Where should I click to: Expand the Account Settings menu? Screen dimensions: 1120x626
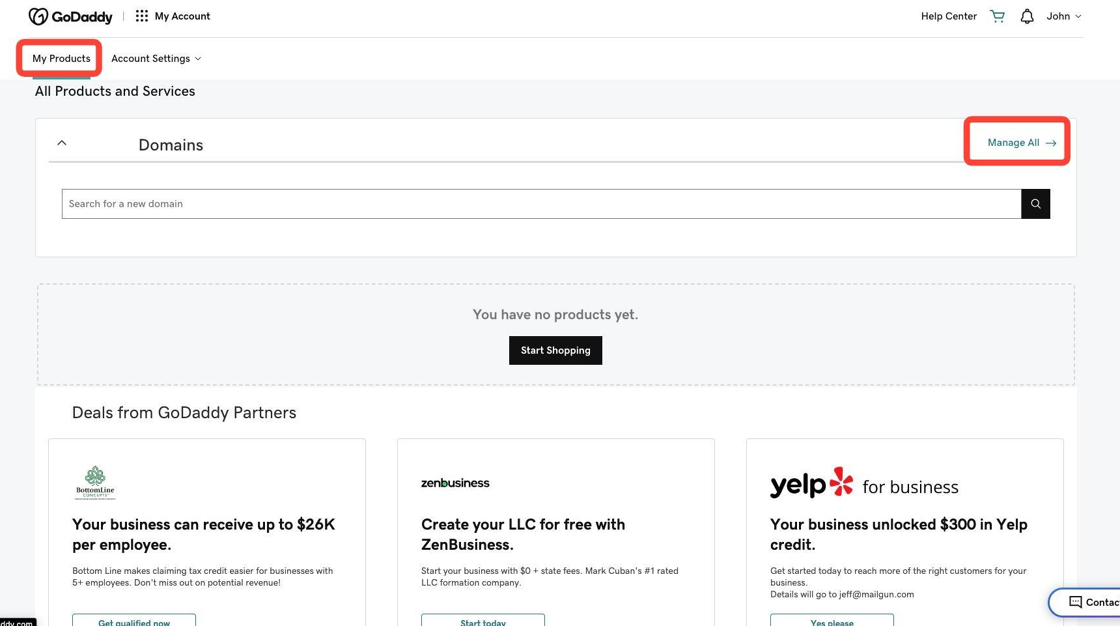click(156, 59)
